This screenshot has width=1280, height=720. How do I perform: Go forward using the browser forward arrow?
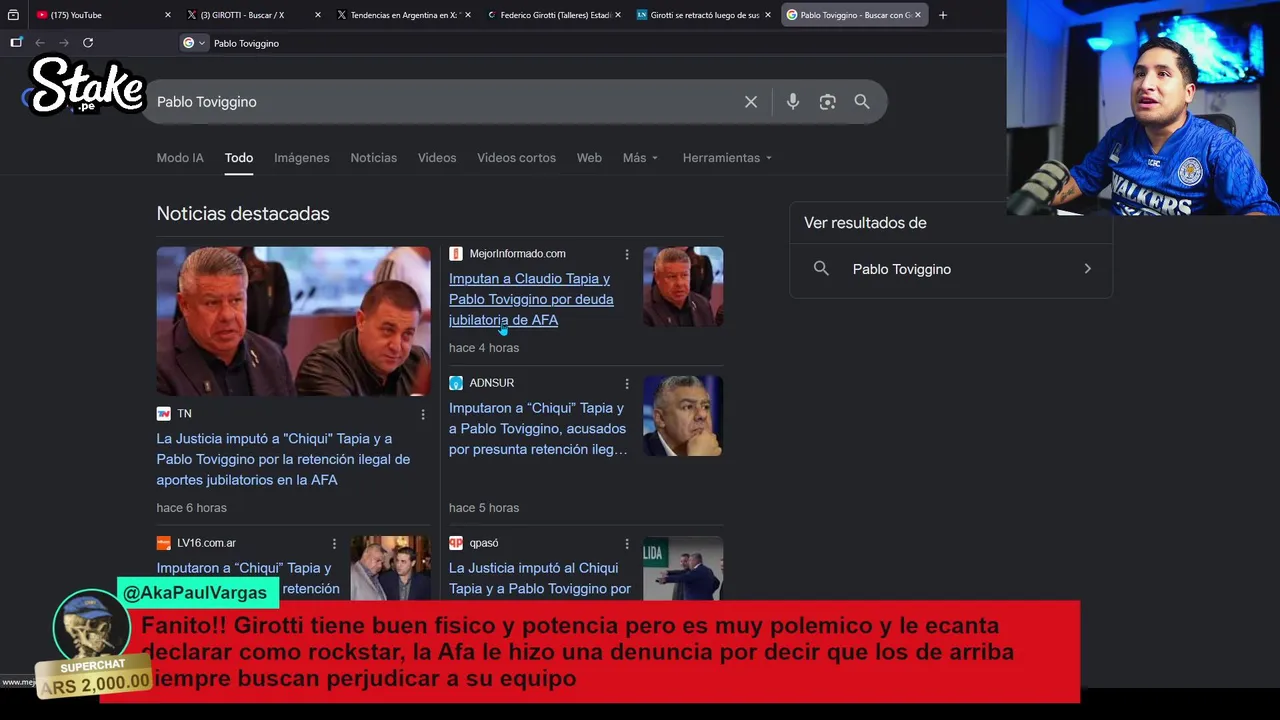click(64, 43)
